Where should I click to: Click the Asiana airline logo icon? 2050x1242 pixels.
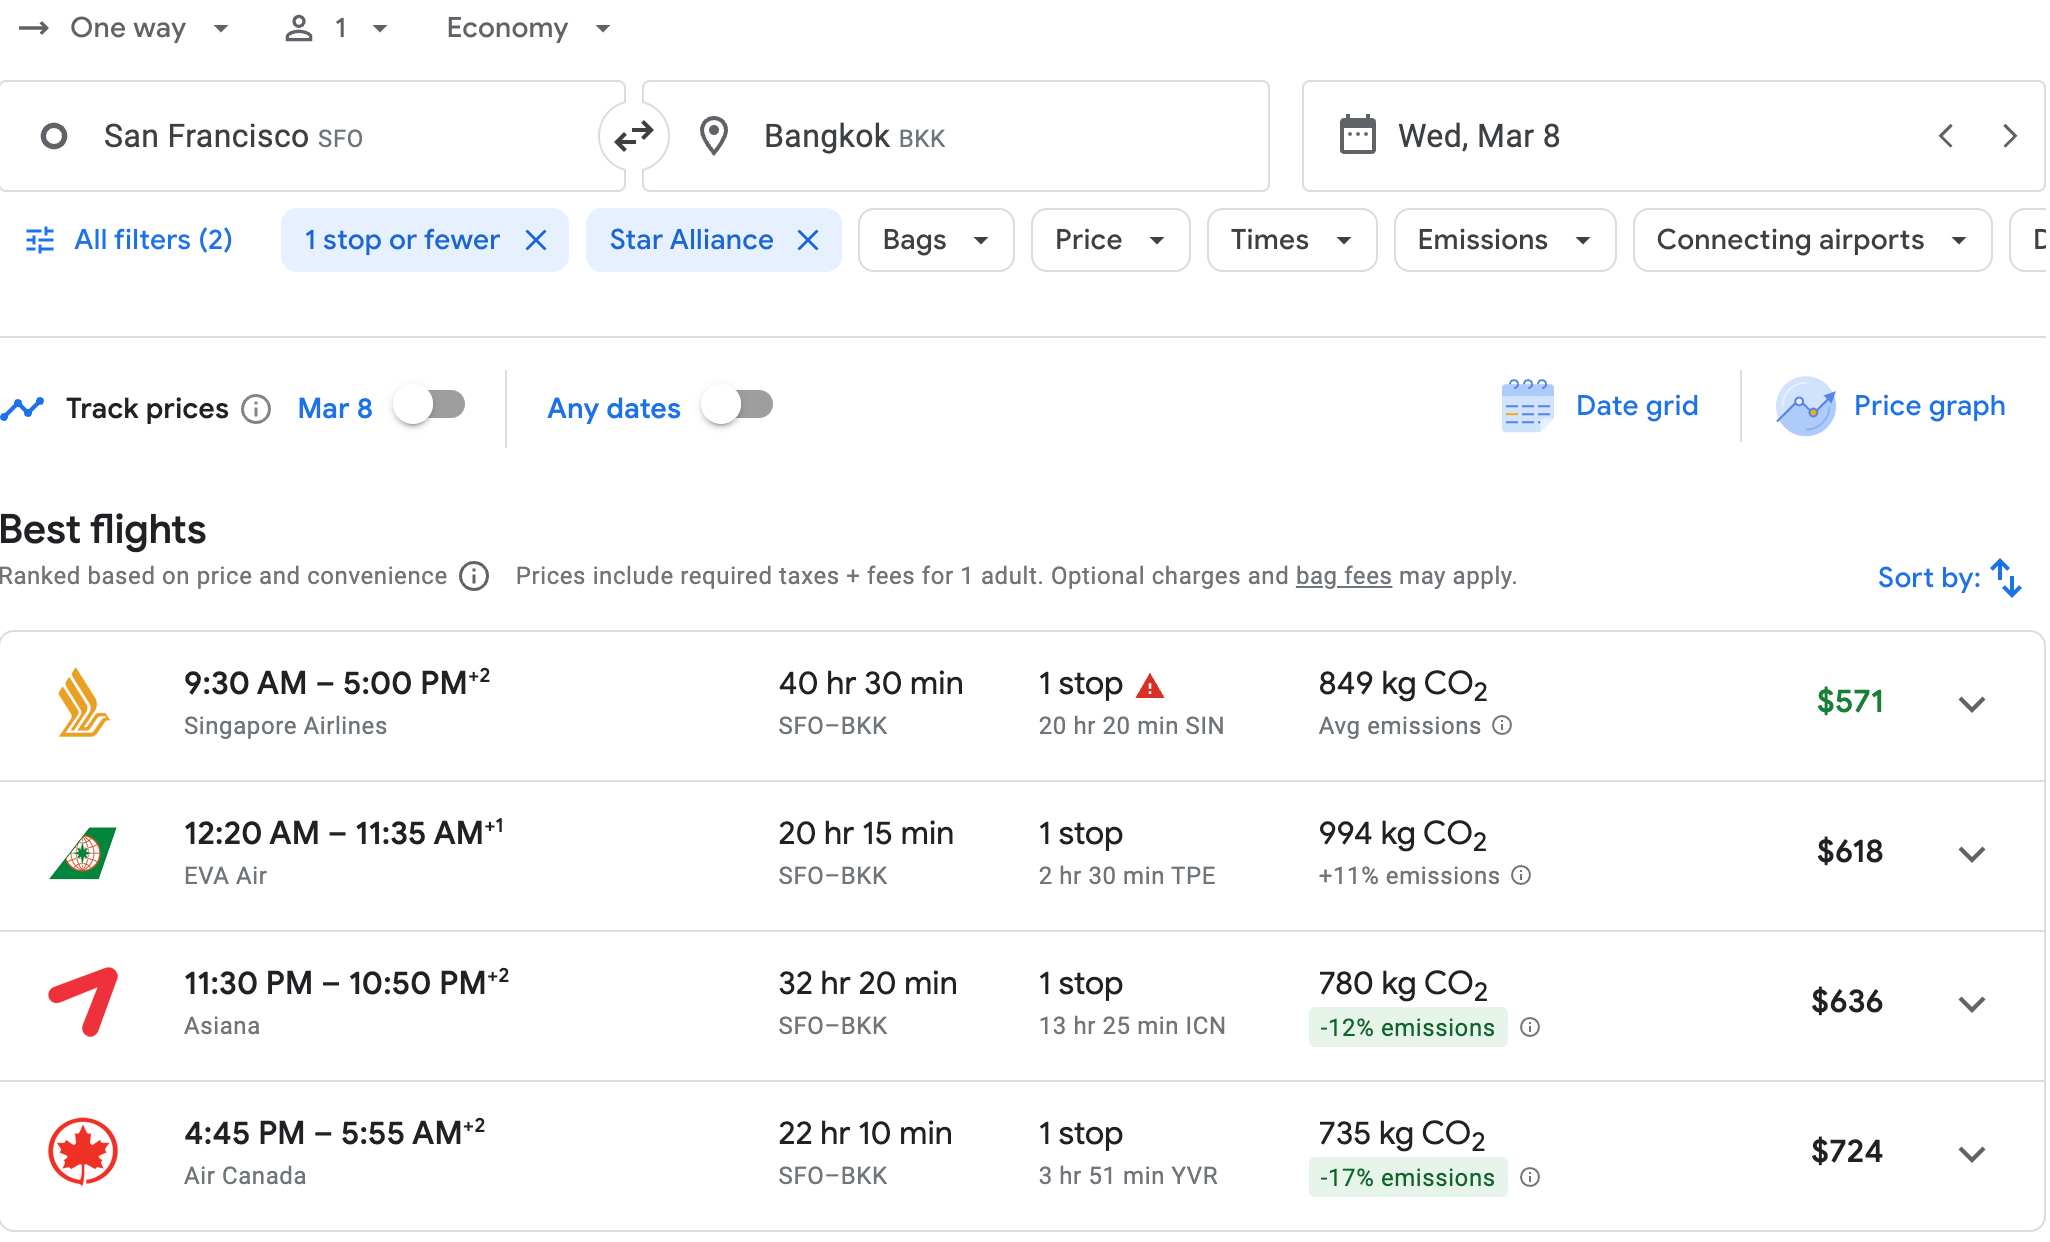82,1002
